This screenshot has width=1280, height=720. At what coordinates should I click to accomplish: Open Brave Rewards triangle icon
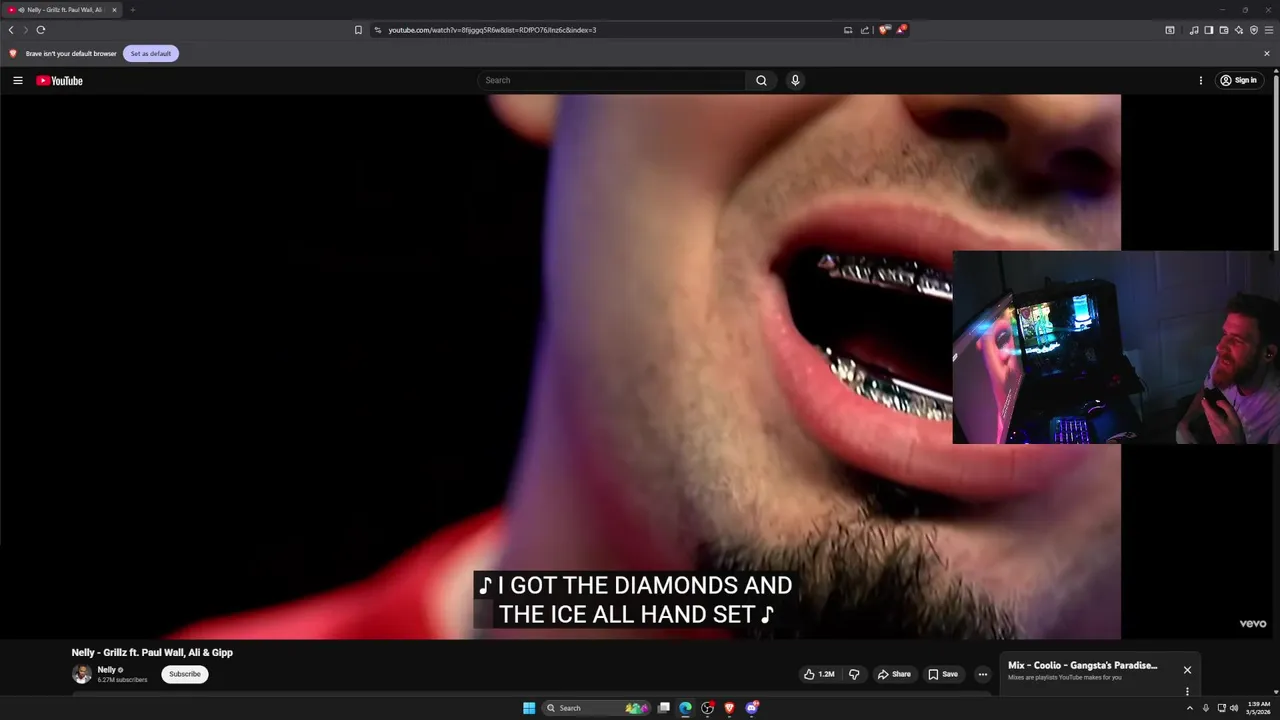click(901, 30)
